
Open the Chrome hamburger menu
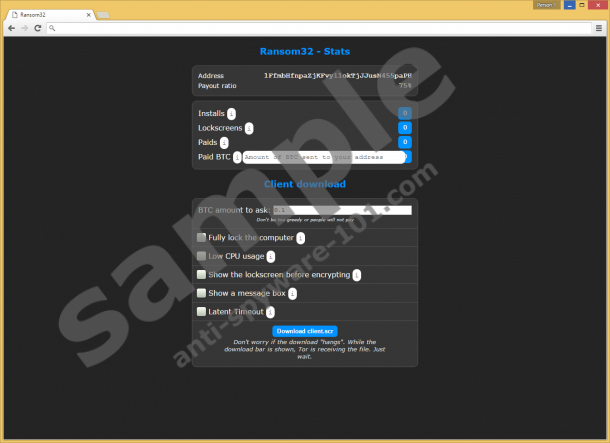(599, 28)
